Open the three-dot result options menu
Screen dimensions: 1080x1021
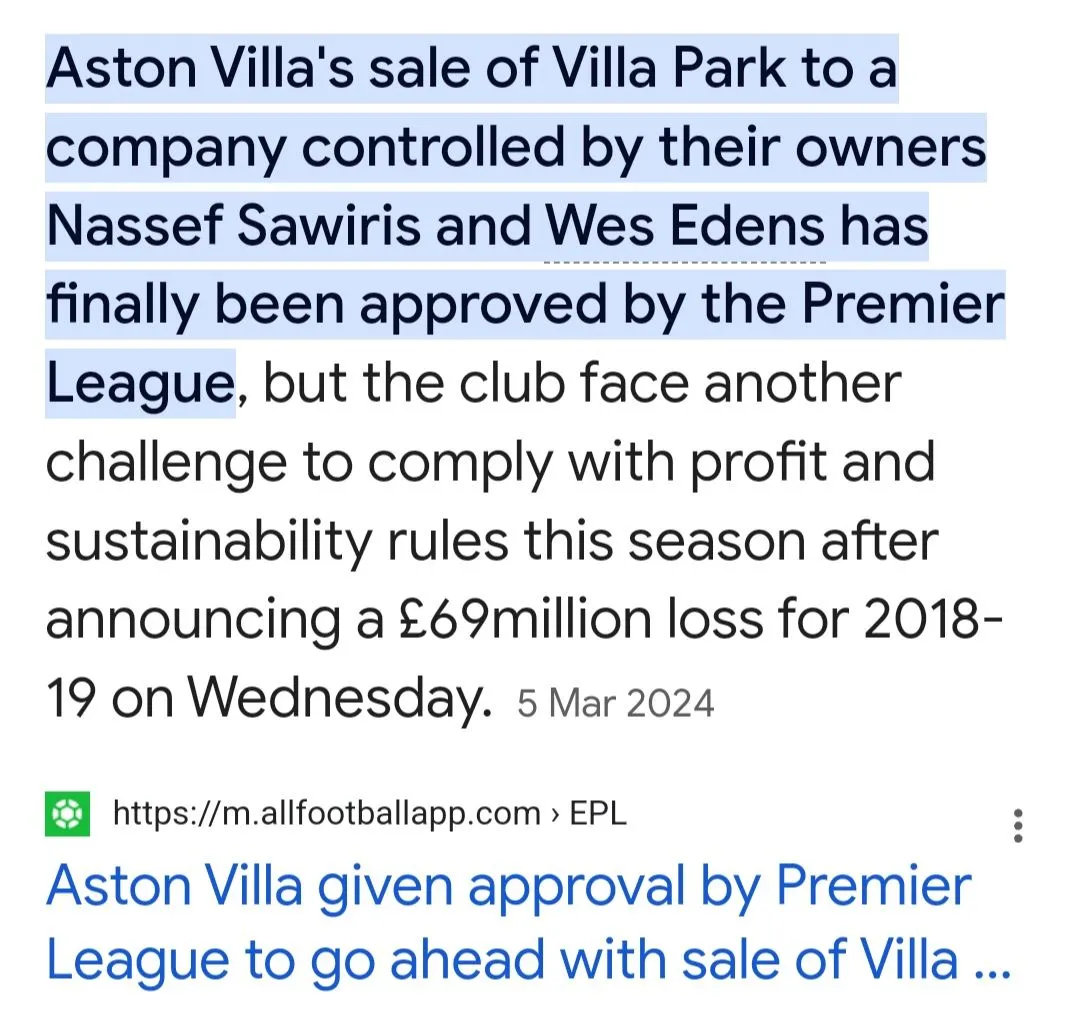click(1018, 826)
